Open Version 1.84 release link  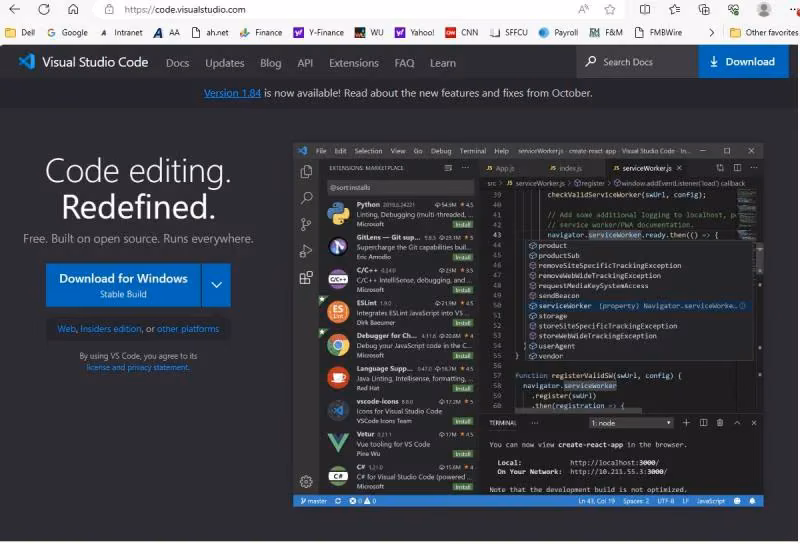[x=232, y=93]
